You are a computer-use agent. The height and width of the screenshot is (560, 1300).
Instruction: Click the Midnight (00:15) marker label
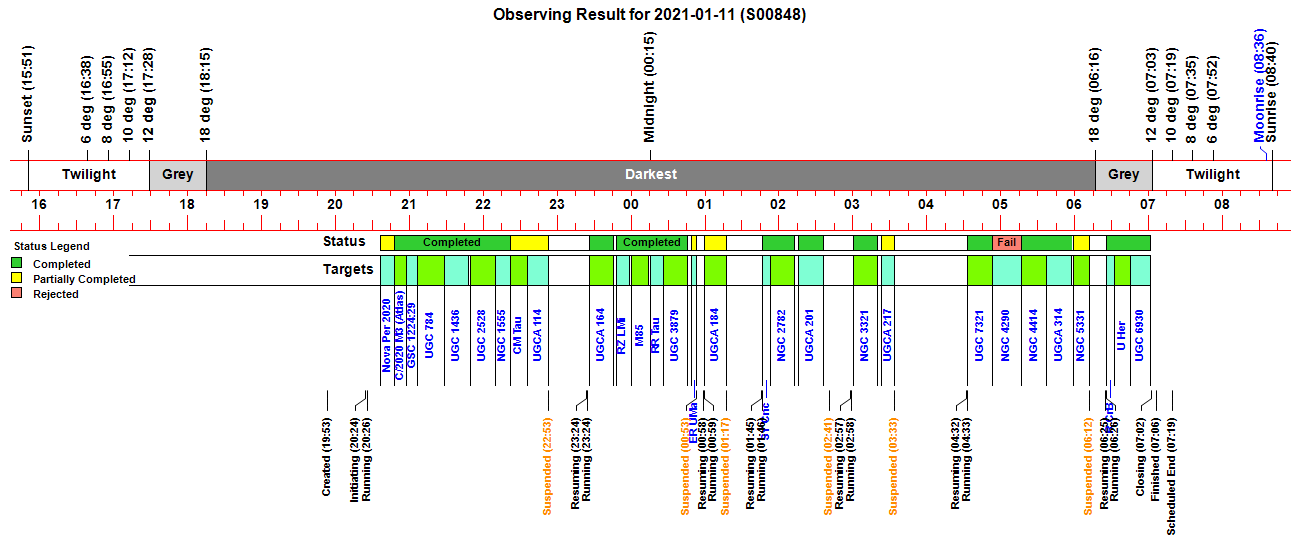coord(650,87)
